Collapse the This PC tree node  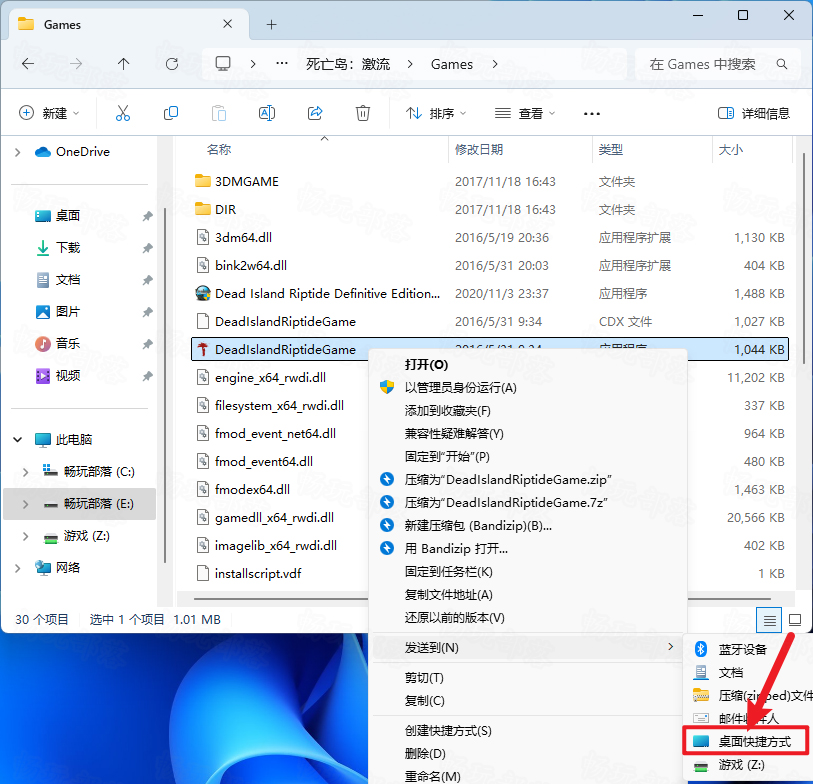click(x=18, y=440)
